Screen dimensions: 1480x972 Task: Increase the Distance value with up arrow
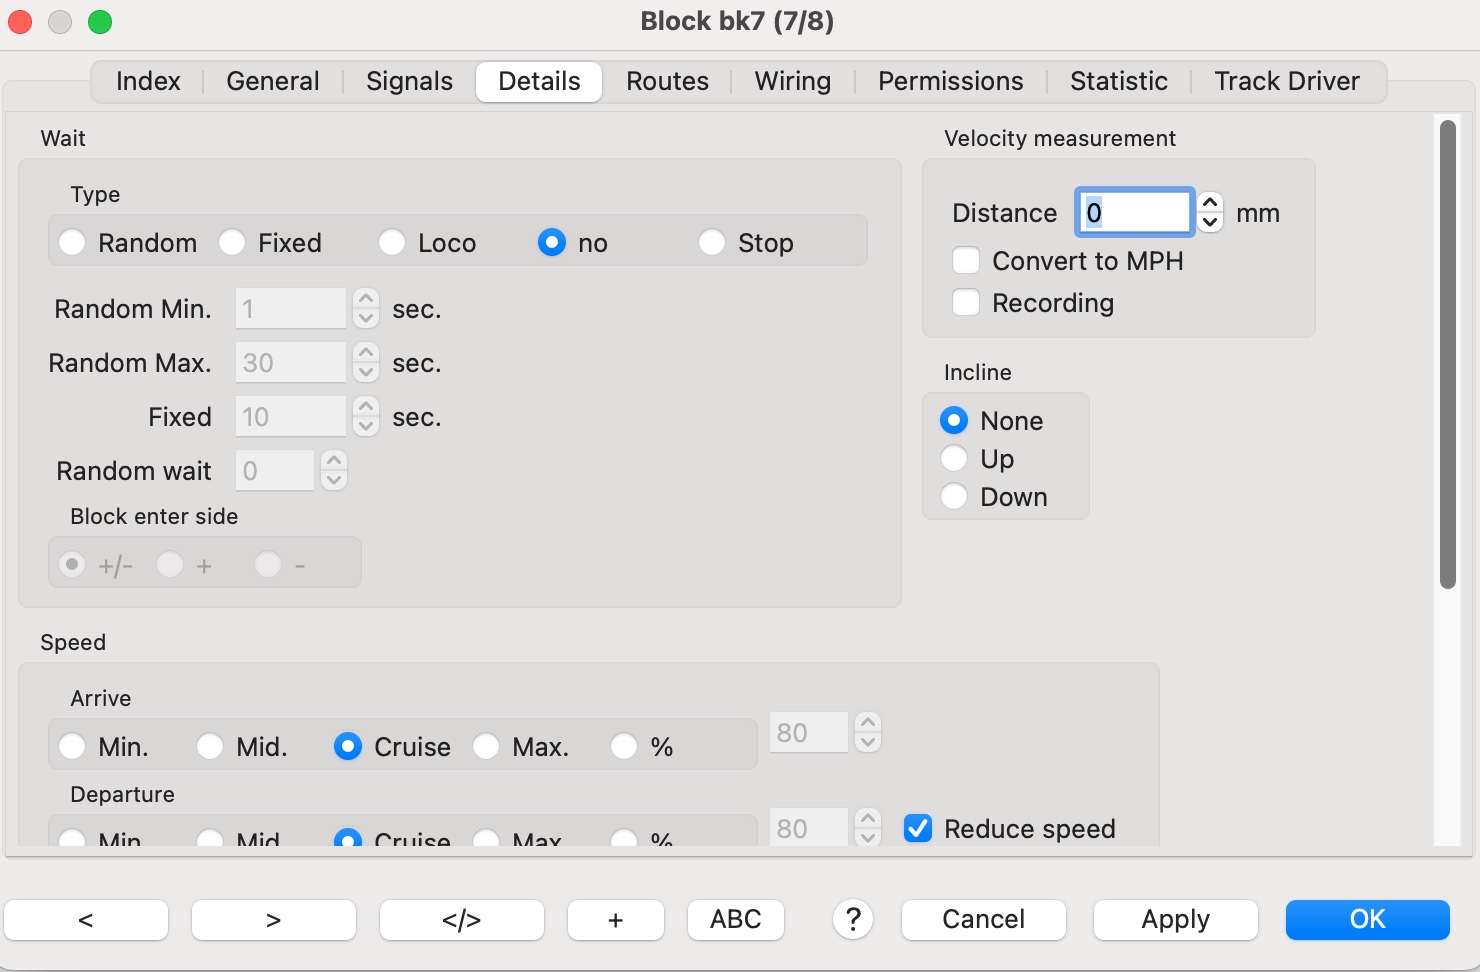1210,202
